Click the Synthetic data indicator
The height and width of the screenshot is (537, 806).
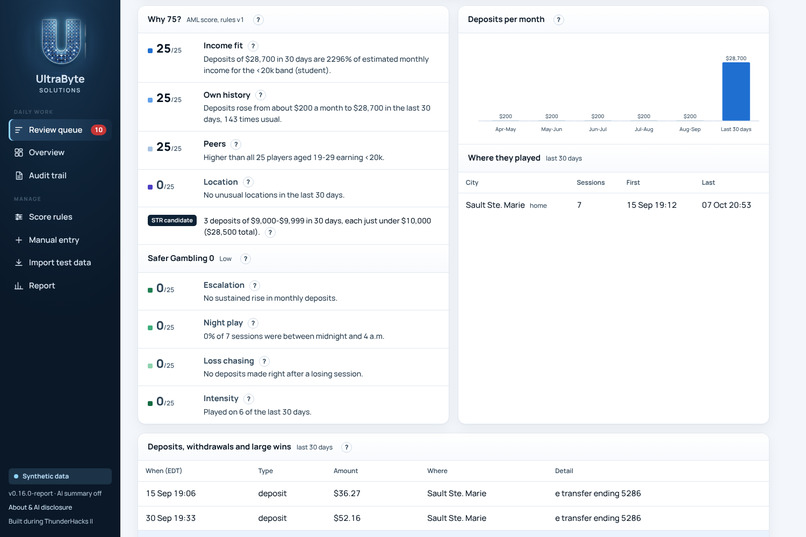click(60, 476)
